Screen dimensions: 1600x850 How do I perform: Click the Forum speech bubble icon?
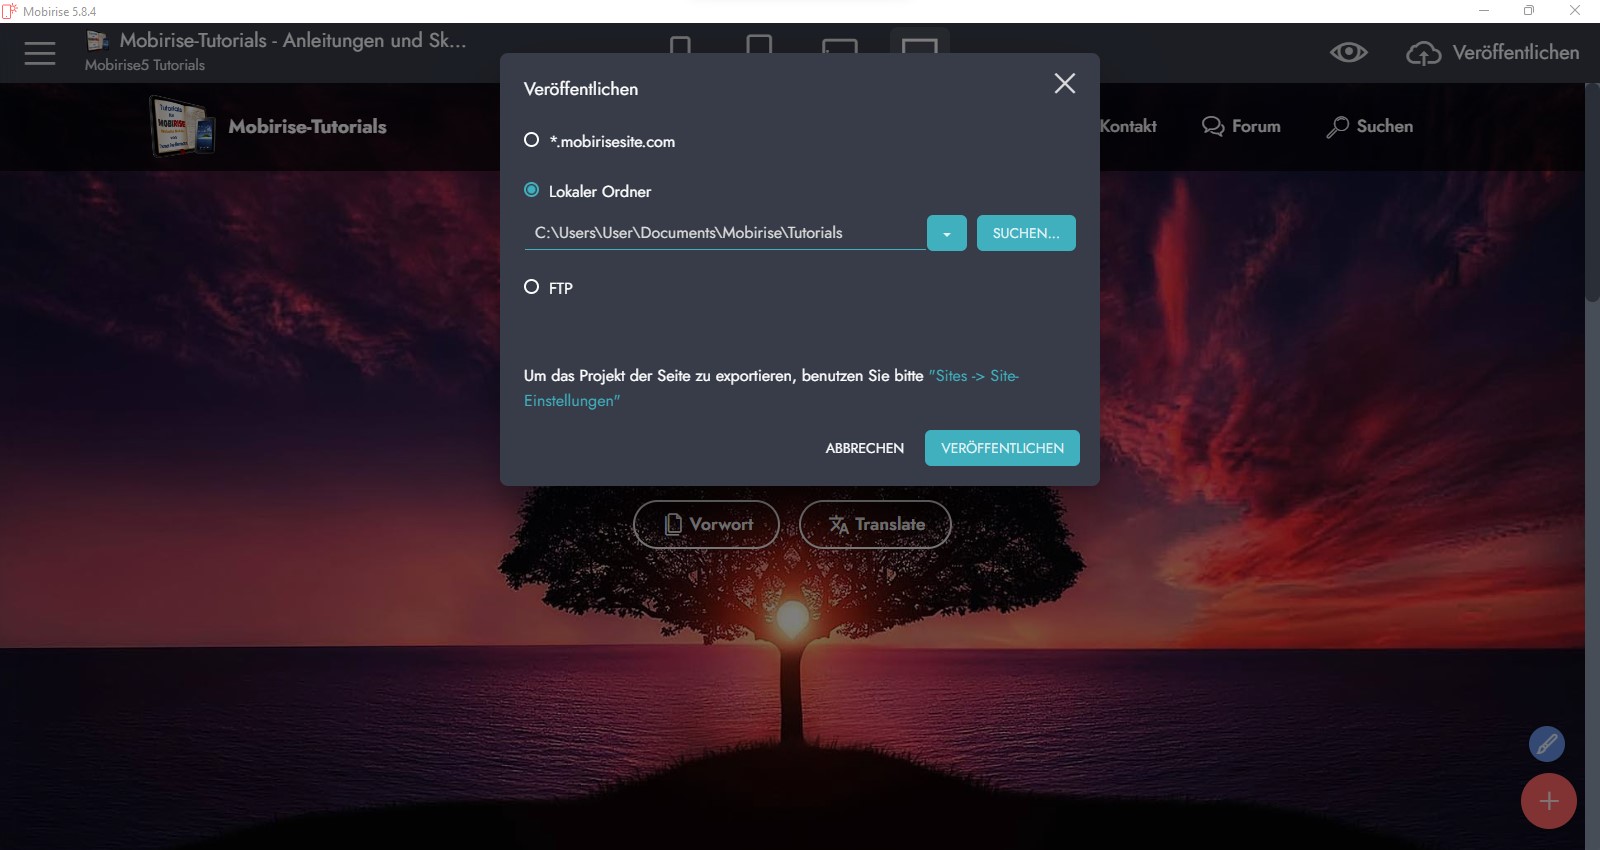[1213, 127]
